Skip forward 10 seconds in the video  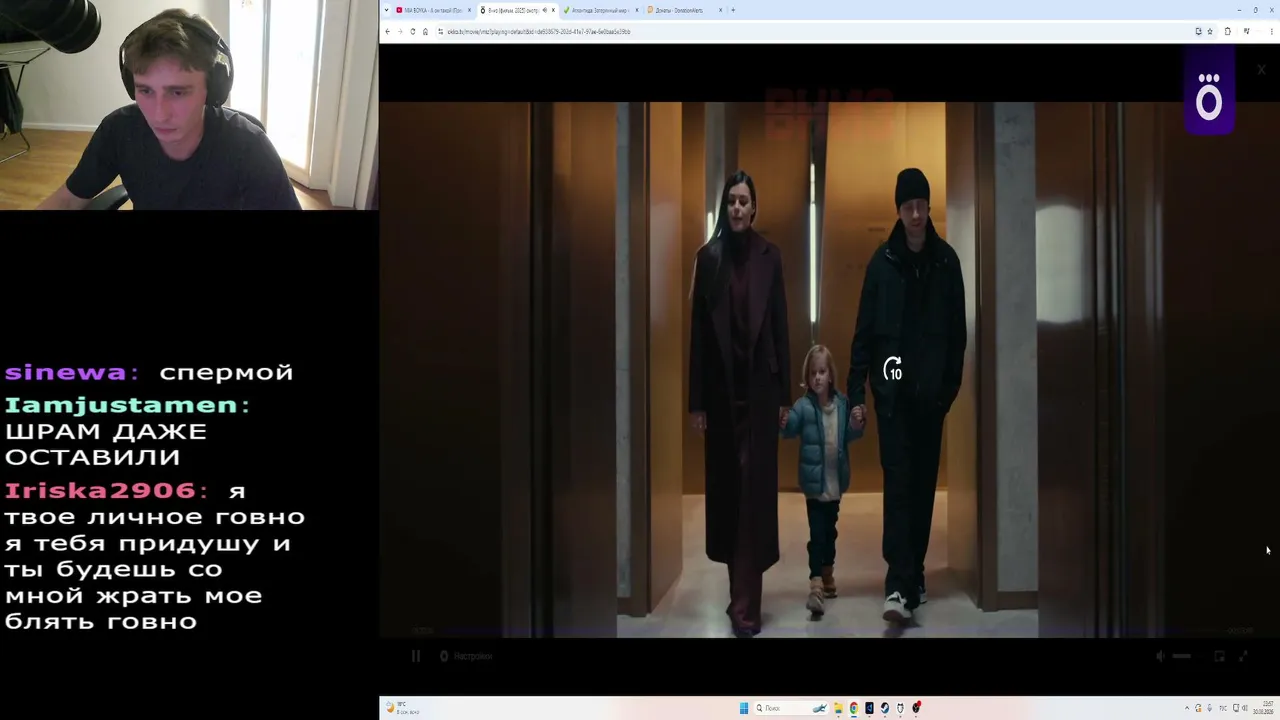(893, 369)
